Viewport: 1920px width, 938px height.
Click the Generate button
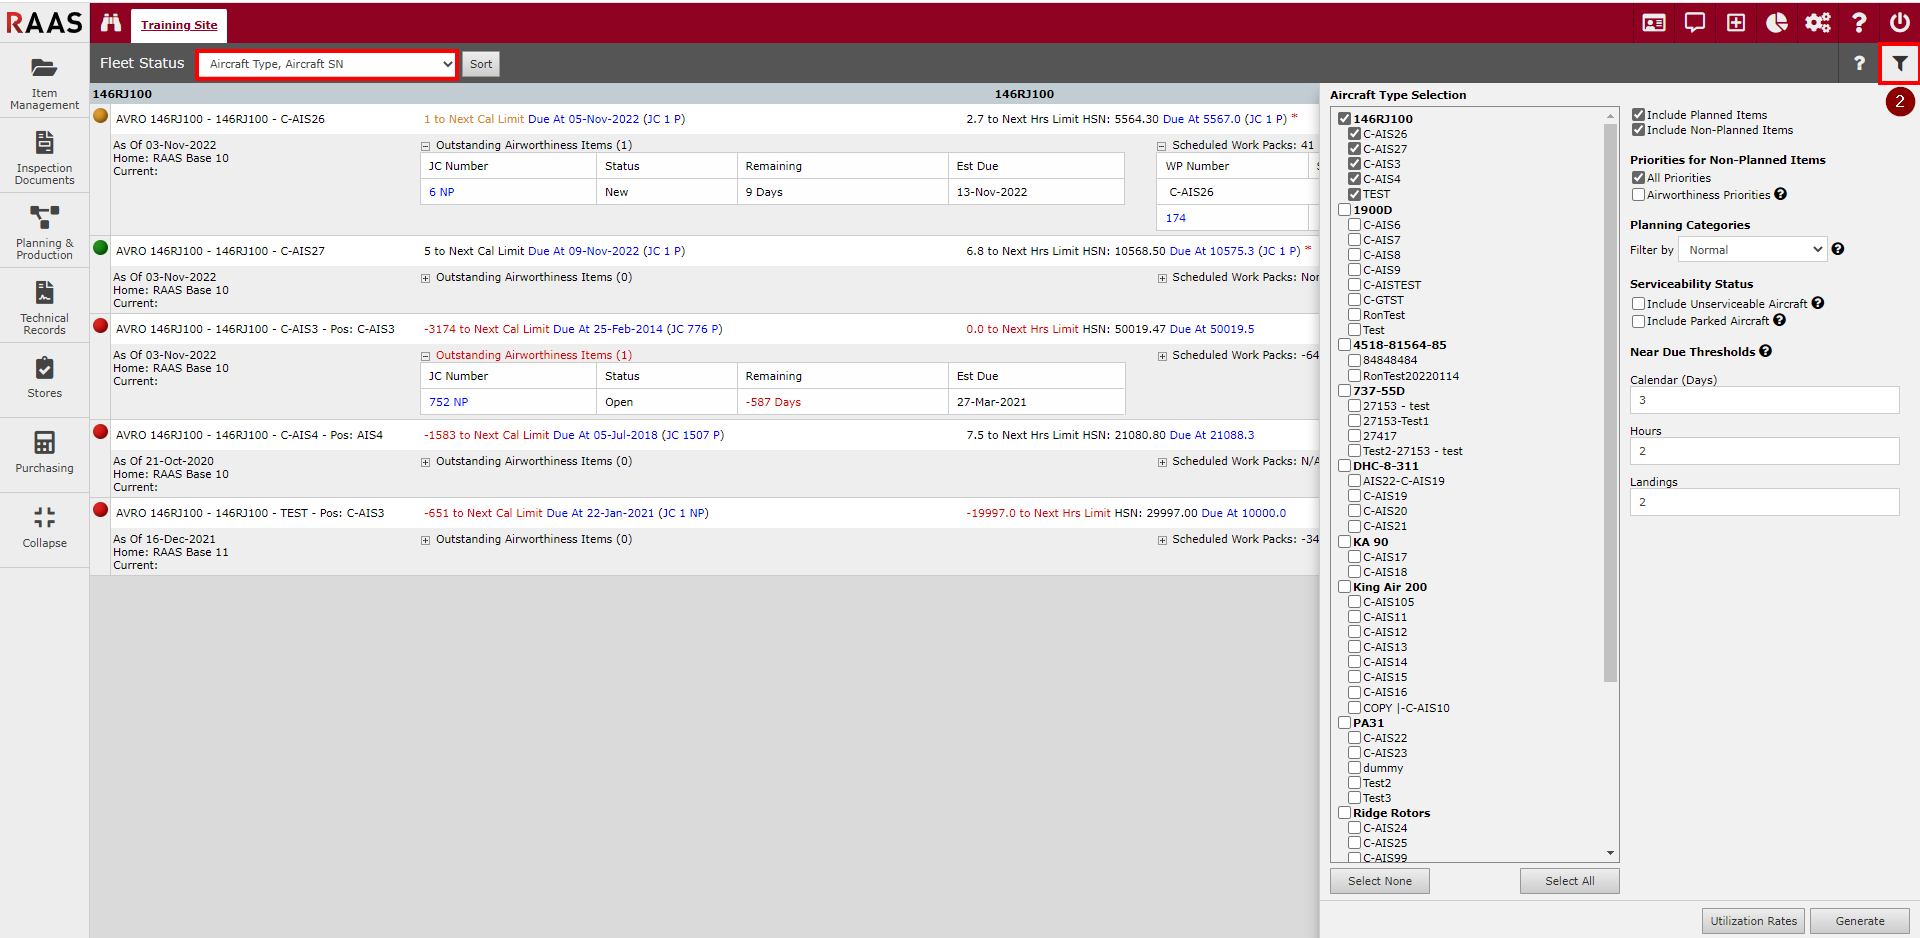[1859, 921]
